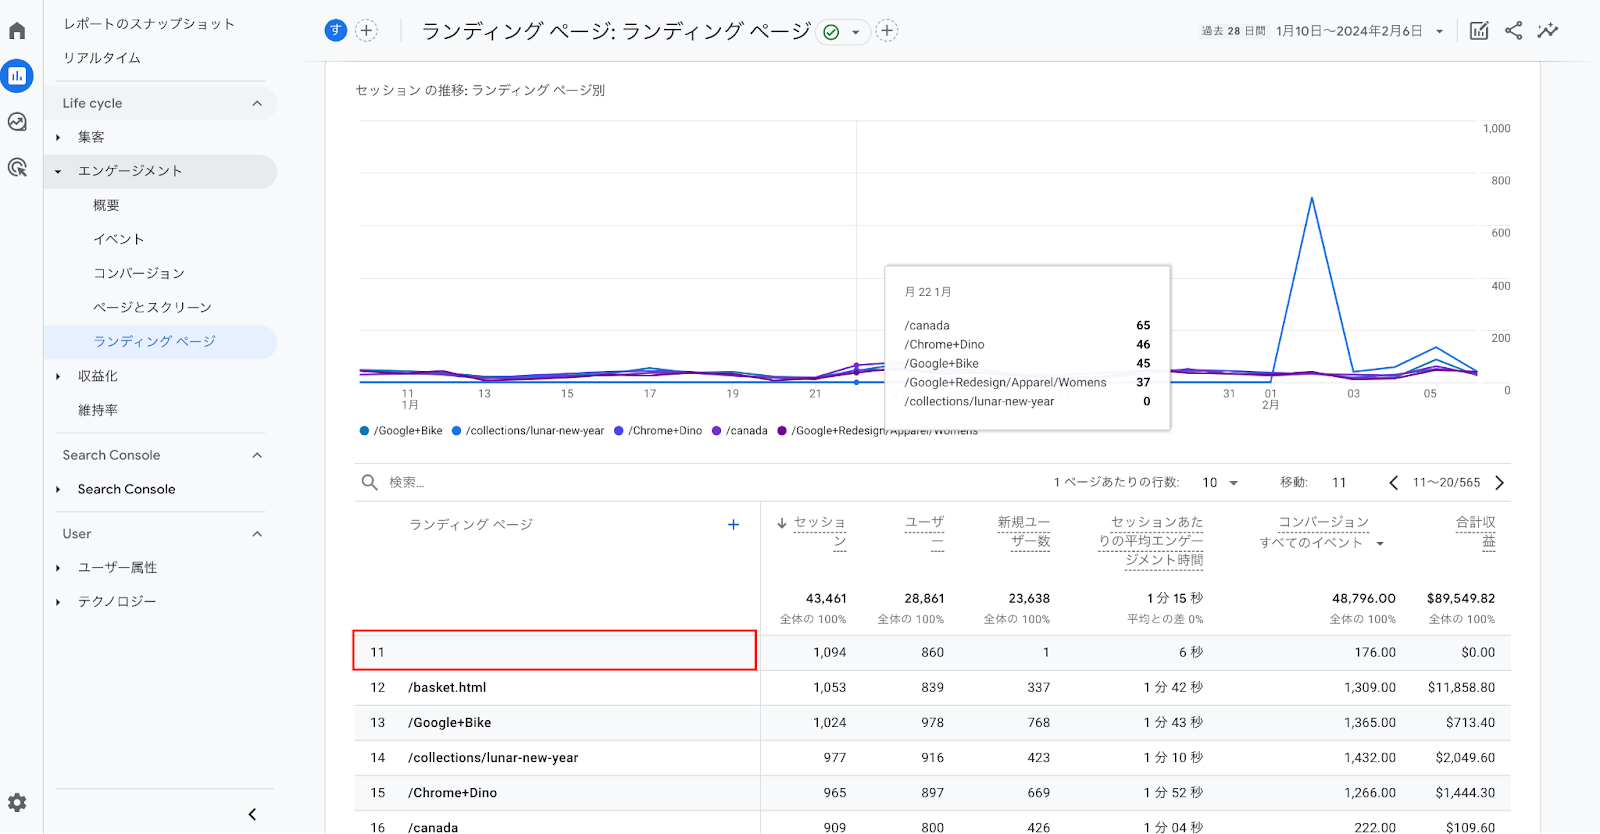The height and width of the screenshot is (834, 1600).
Task: Click the /basket.html table row
Action: point(932,688)
